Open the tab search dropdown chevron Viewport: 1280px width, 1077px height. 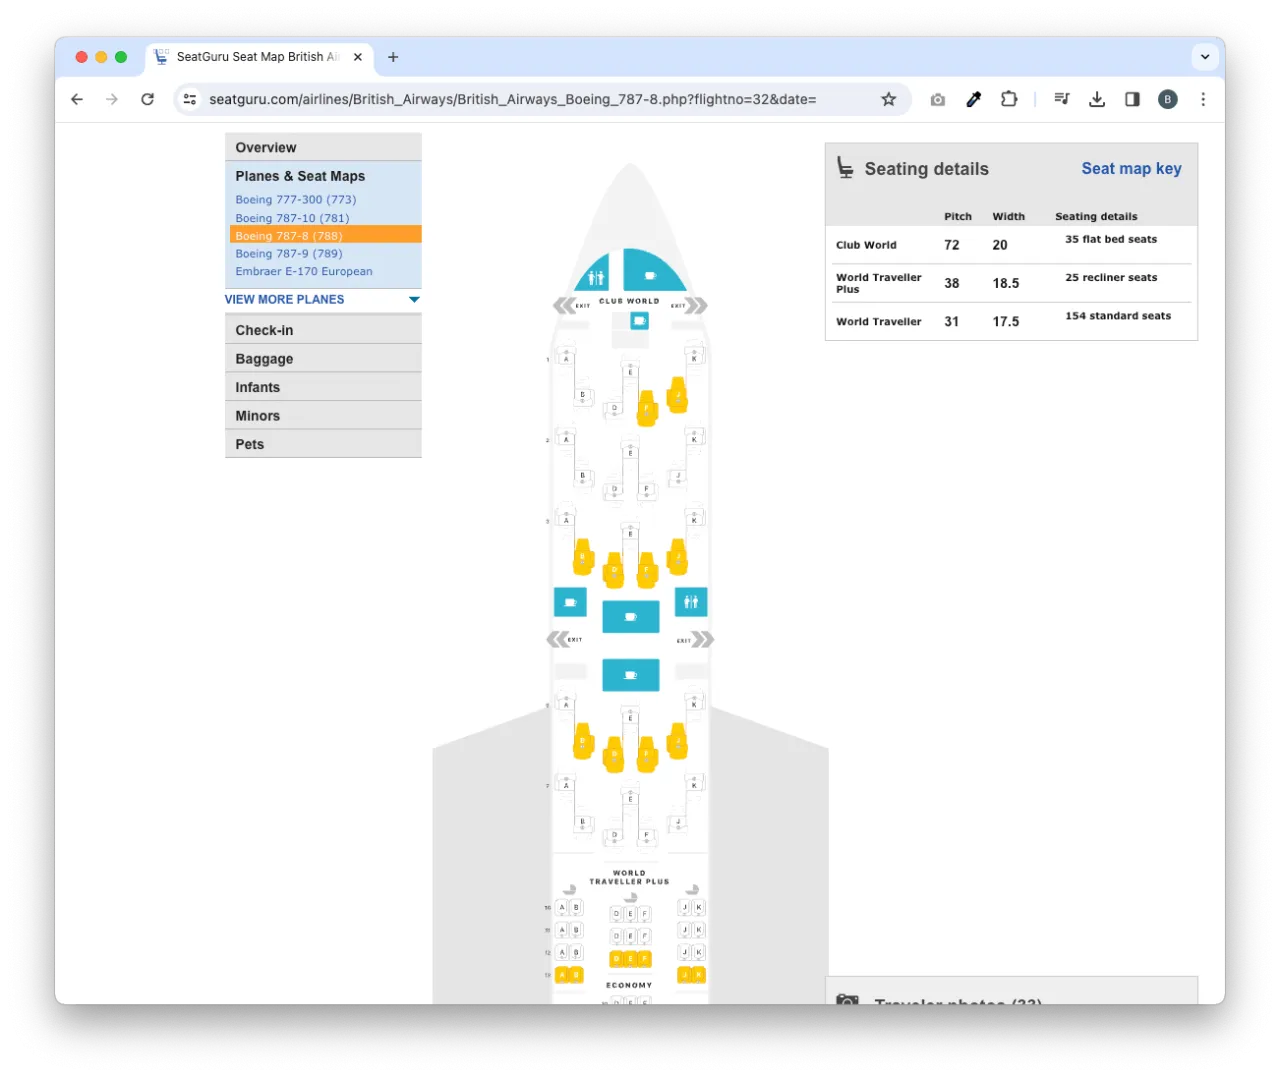click(1205, 57)
